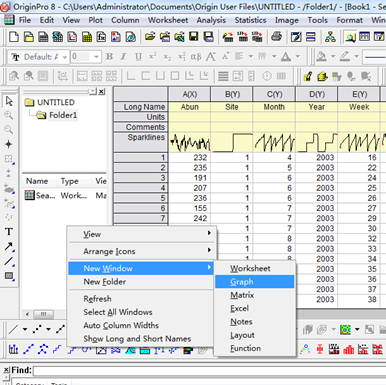Apply subscript formatting
The width and height of the screenshot is (386, 385).
tap(167, 57)
